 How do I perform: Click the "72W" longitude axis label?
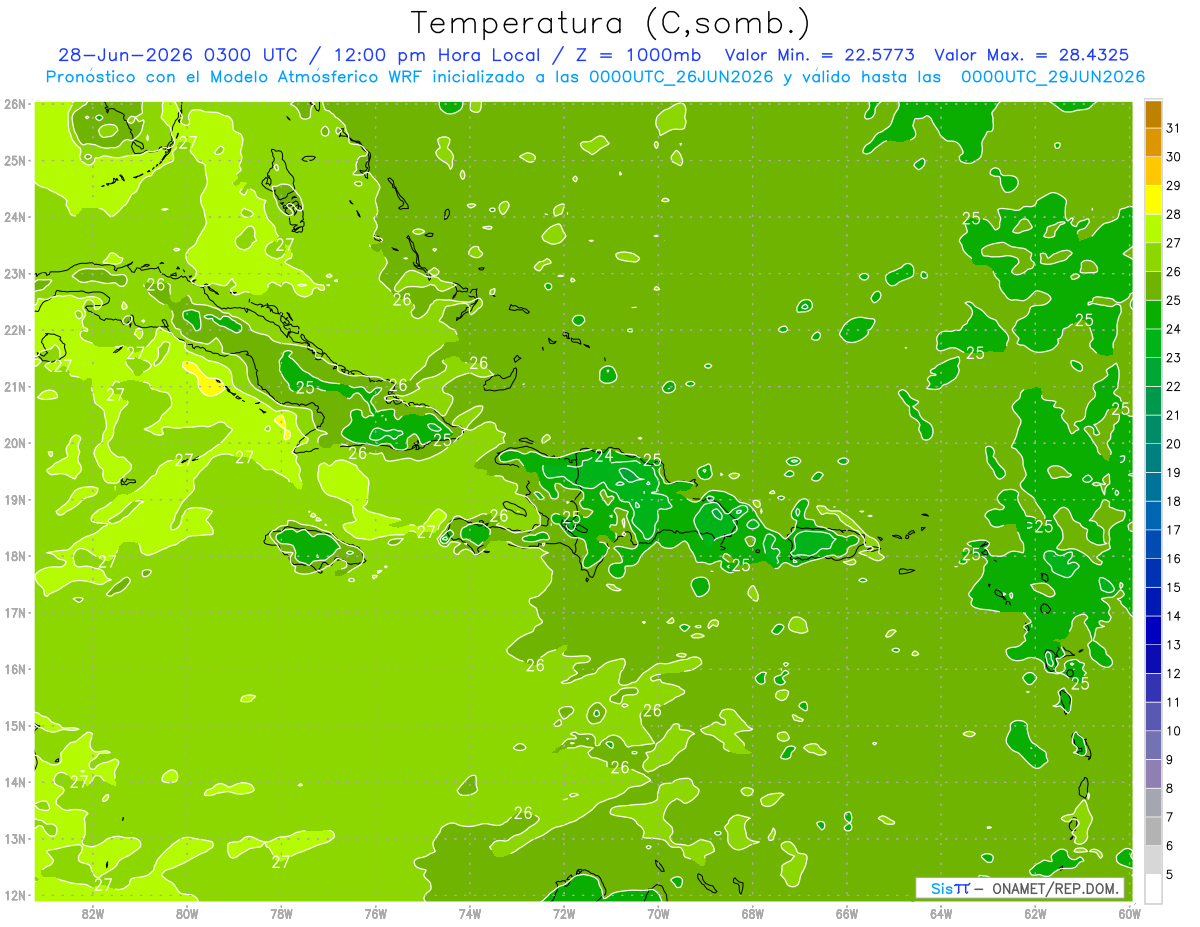coord(564,913)
